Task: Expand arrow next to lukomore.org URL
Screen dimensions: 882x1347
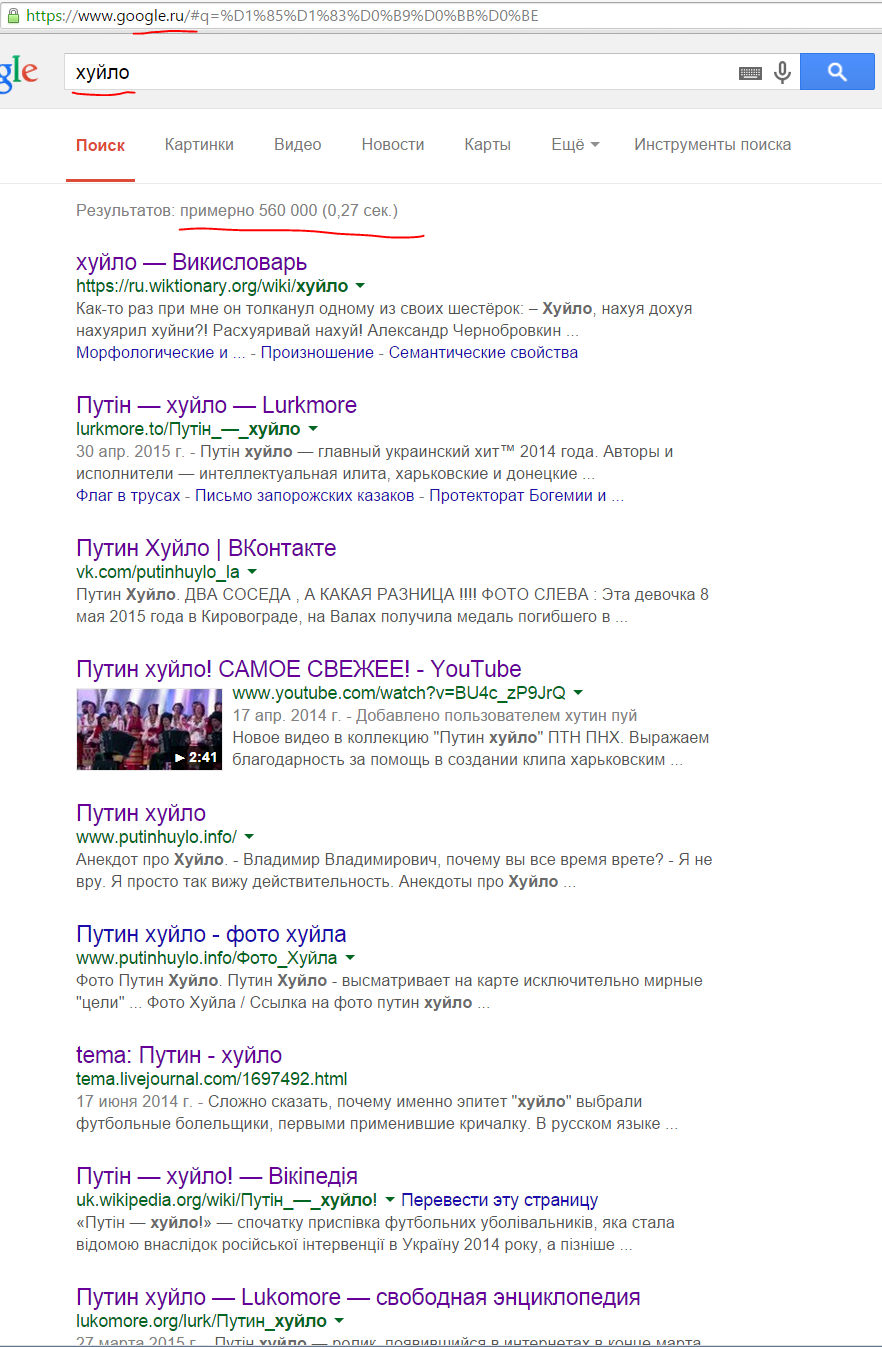Action: pyautogui.click(x=340, y=1321)
